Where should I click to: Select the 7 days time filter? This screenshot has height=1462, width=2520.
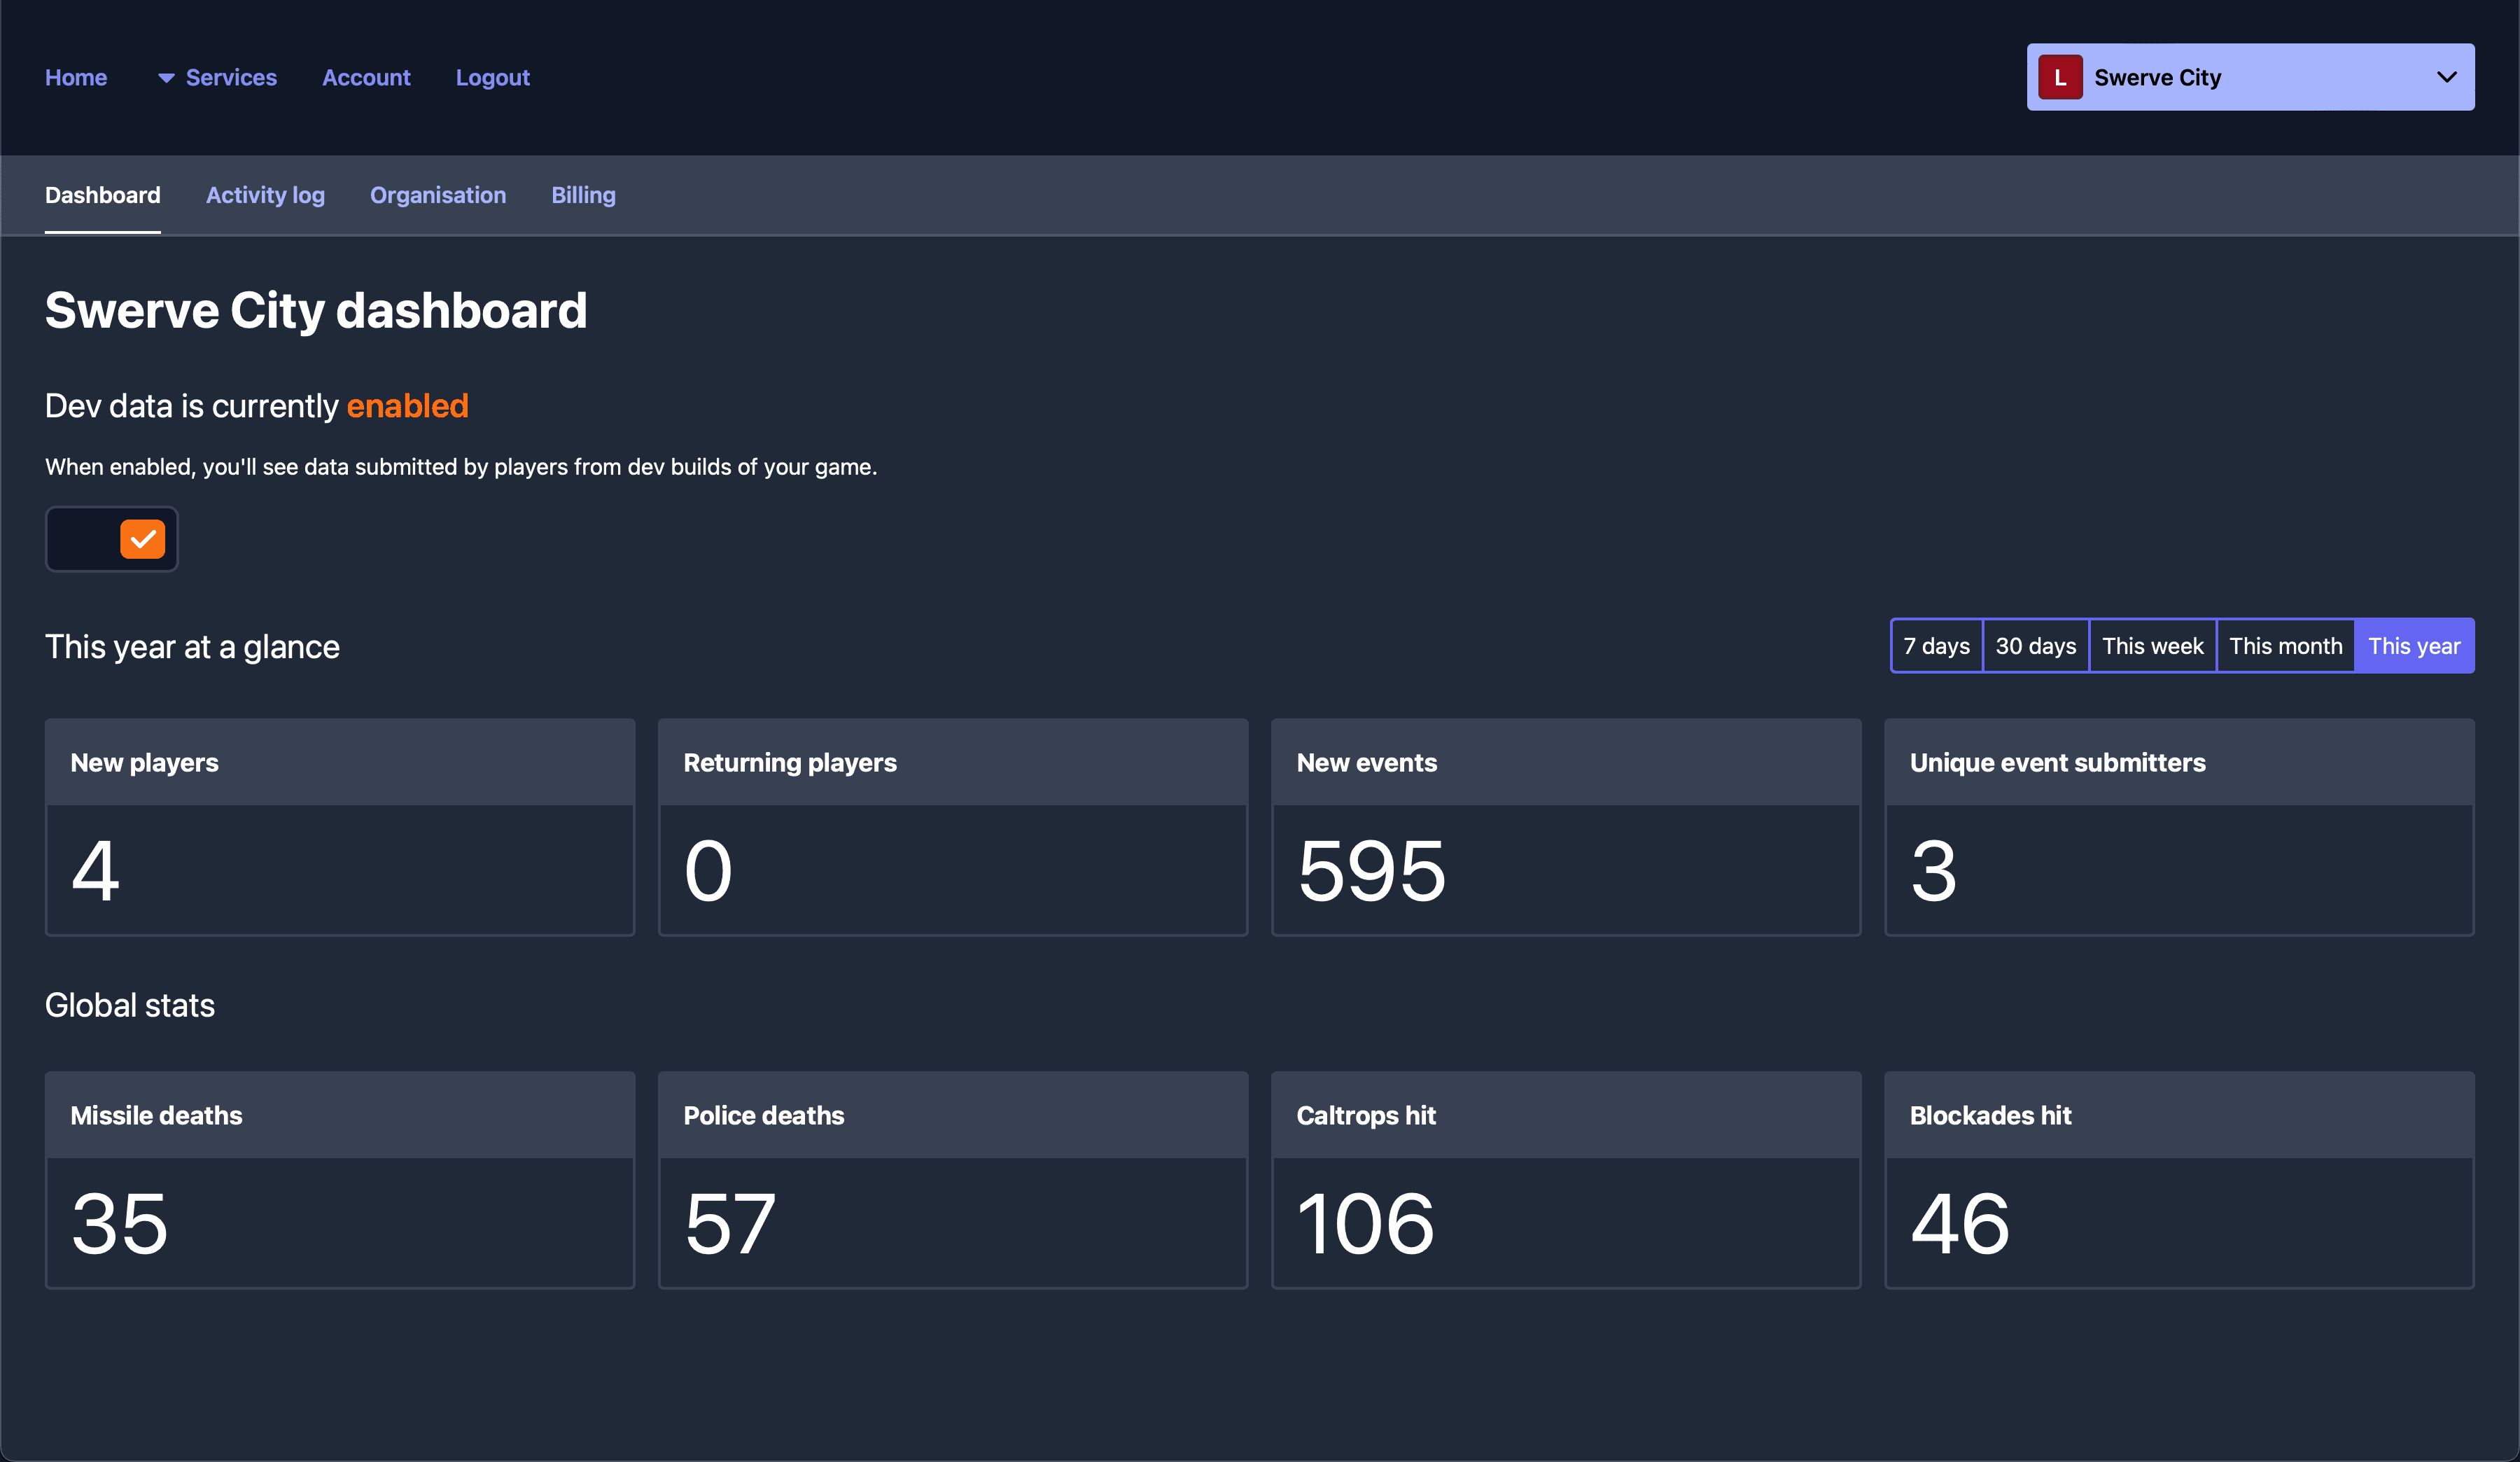(x=1935, y=646)
